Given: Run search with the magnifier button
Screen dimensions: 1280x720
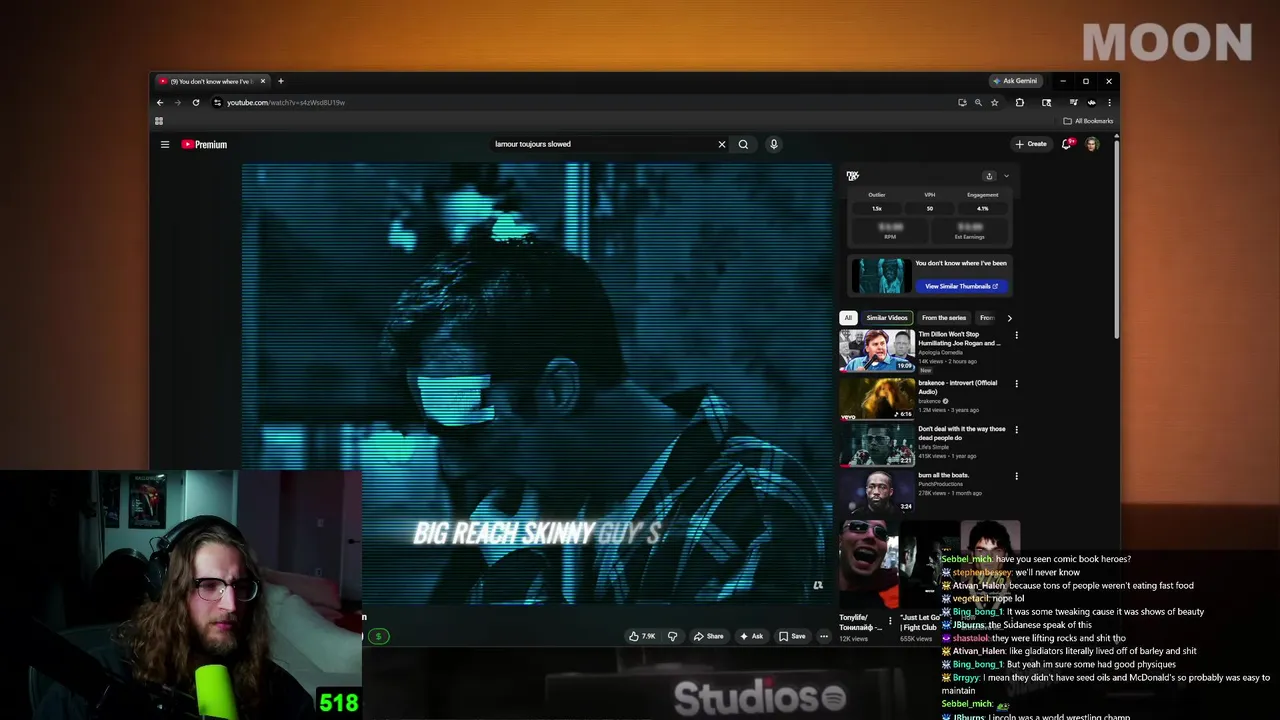Looking at the screenshot, I should tap(743, 144).
